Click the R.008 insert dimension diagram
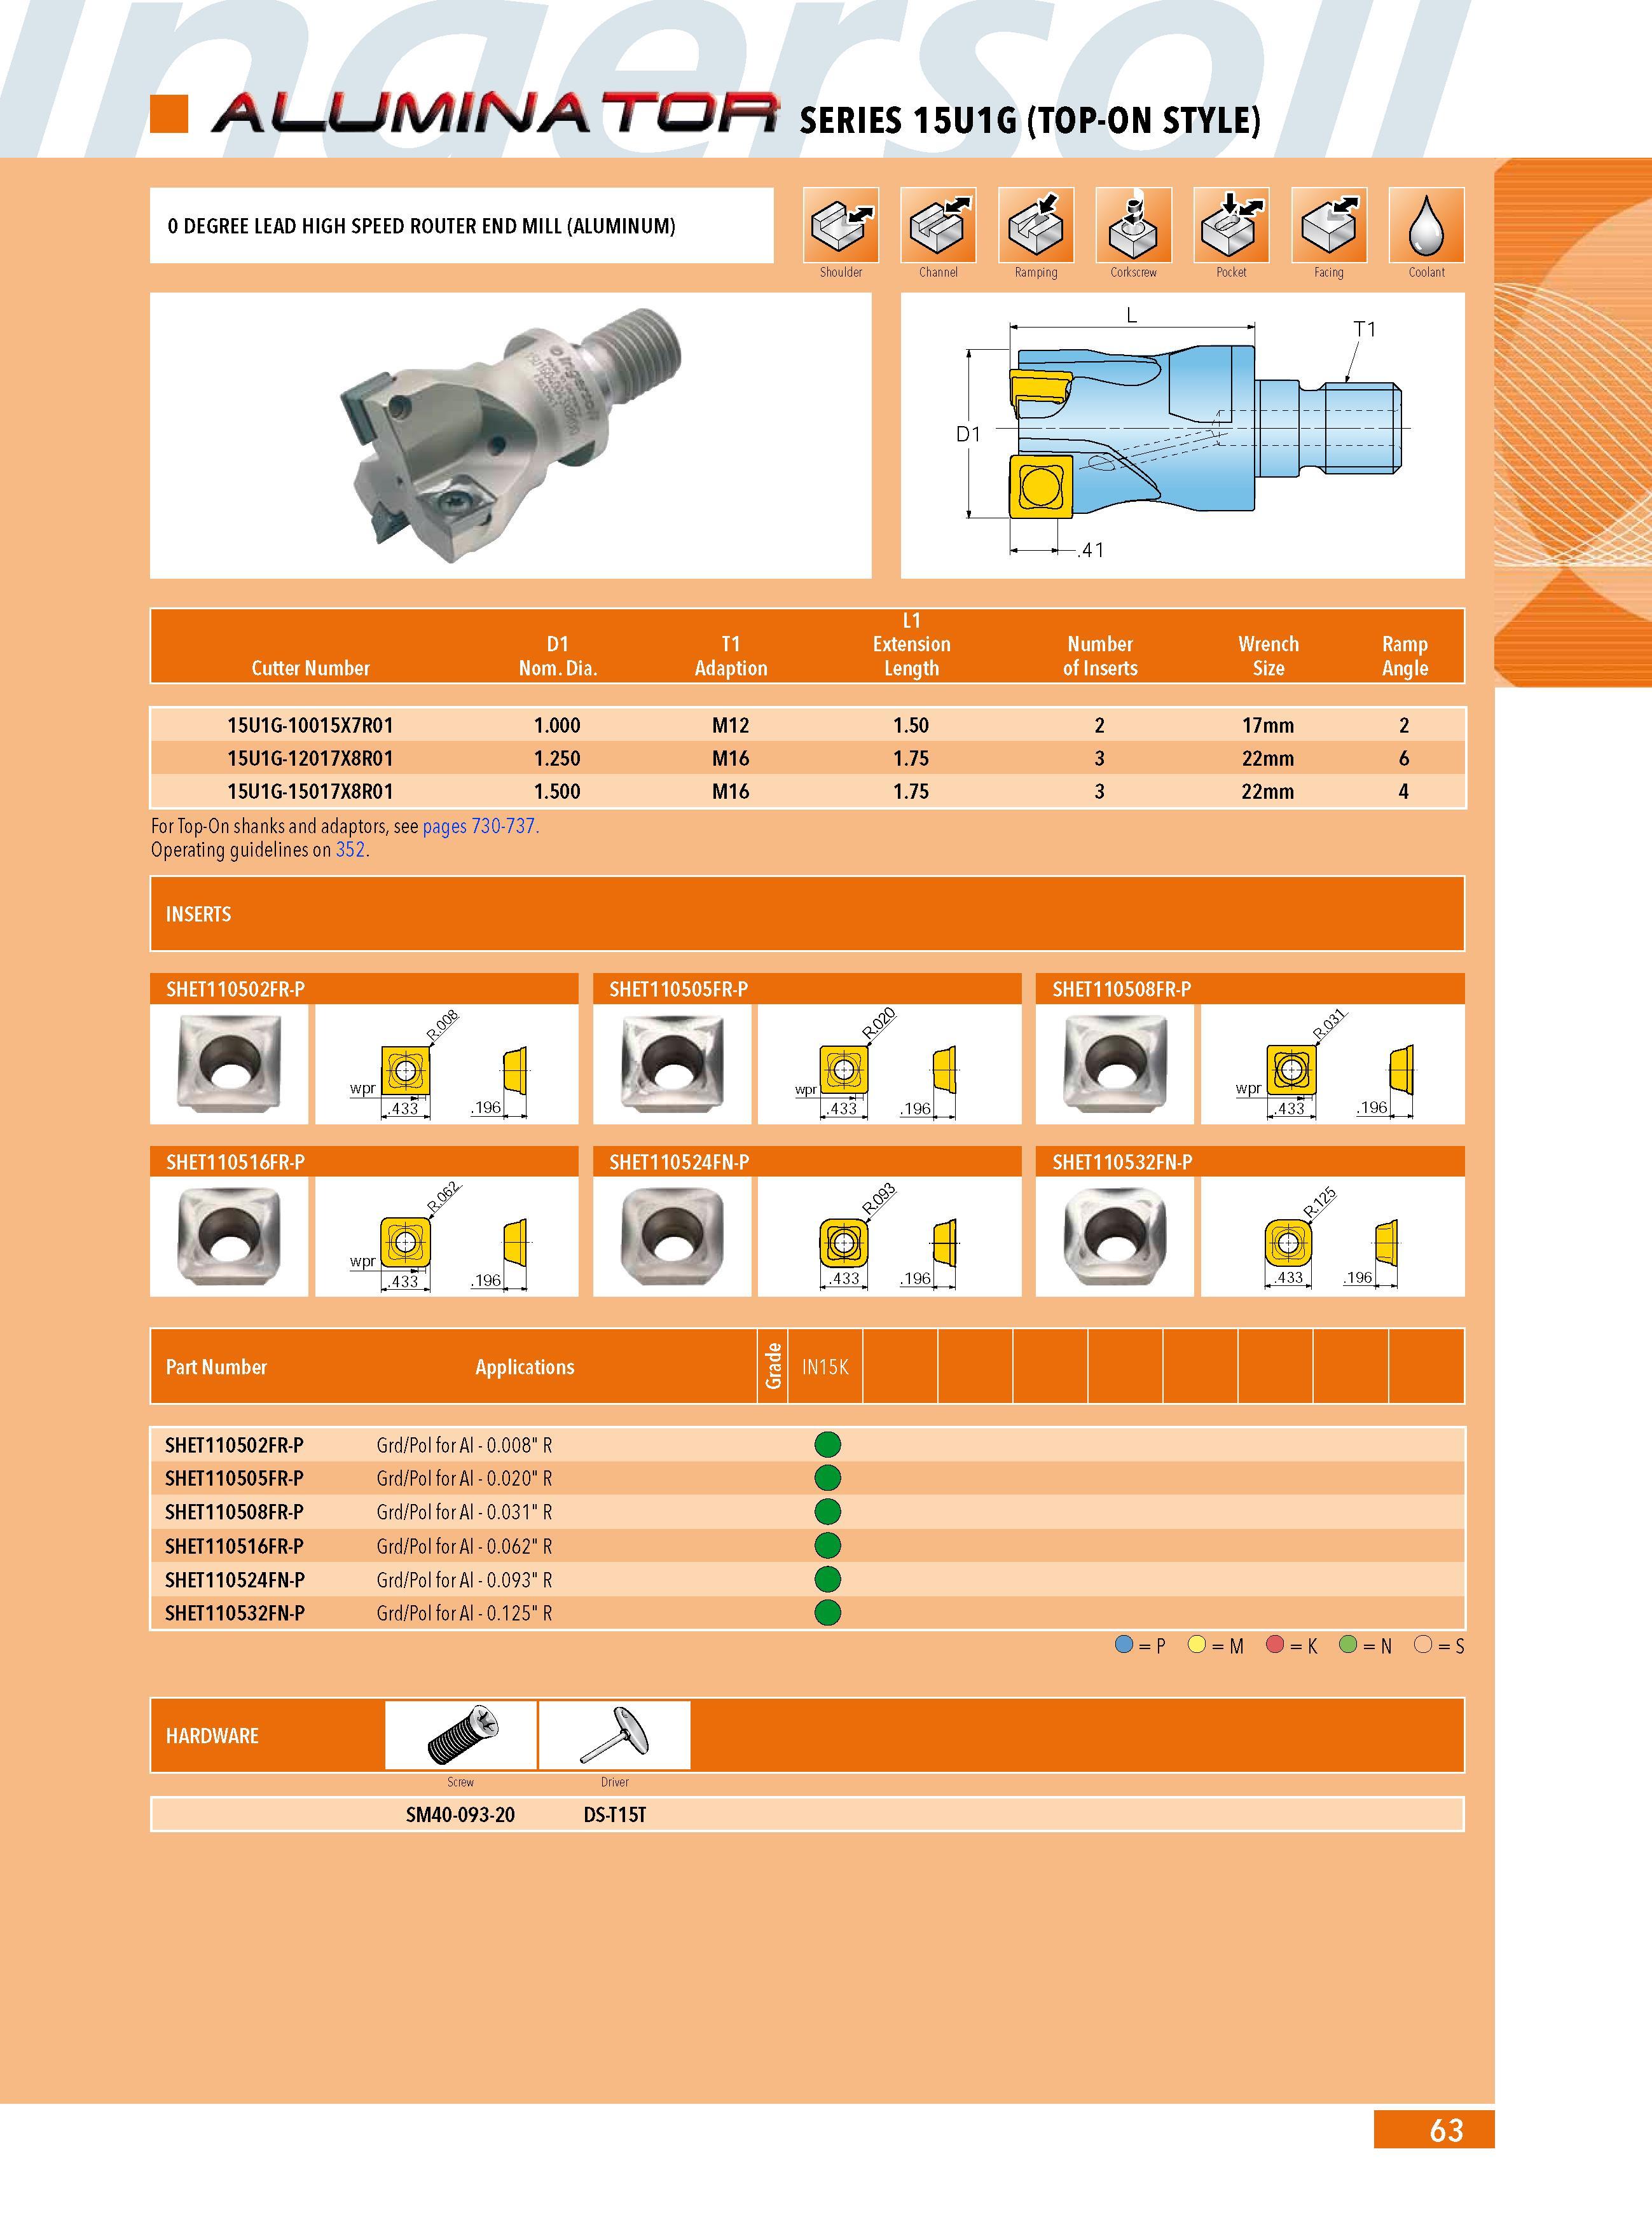 tap(447, 1064)
